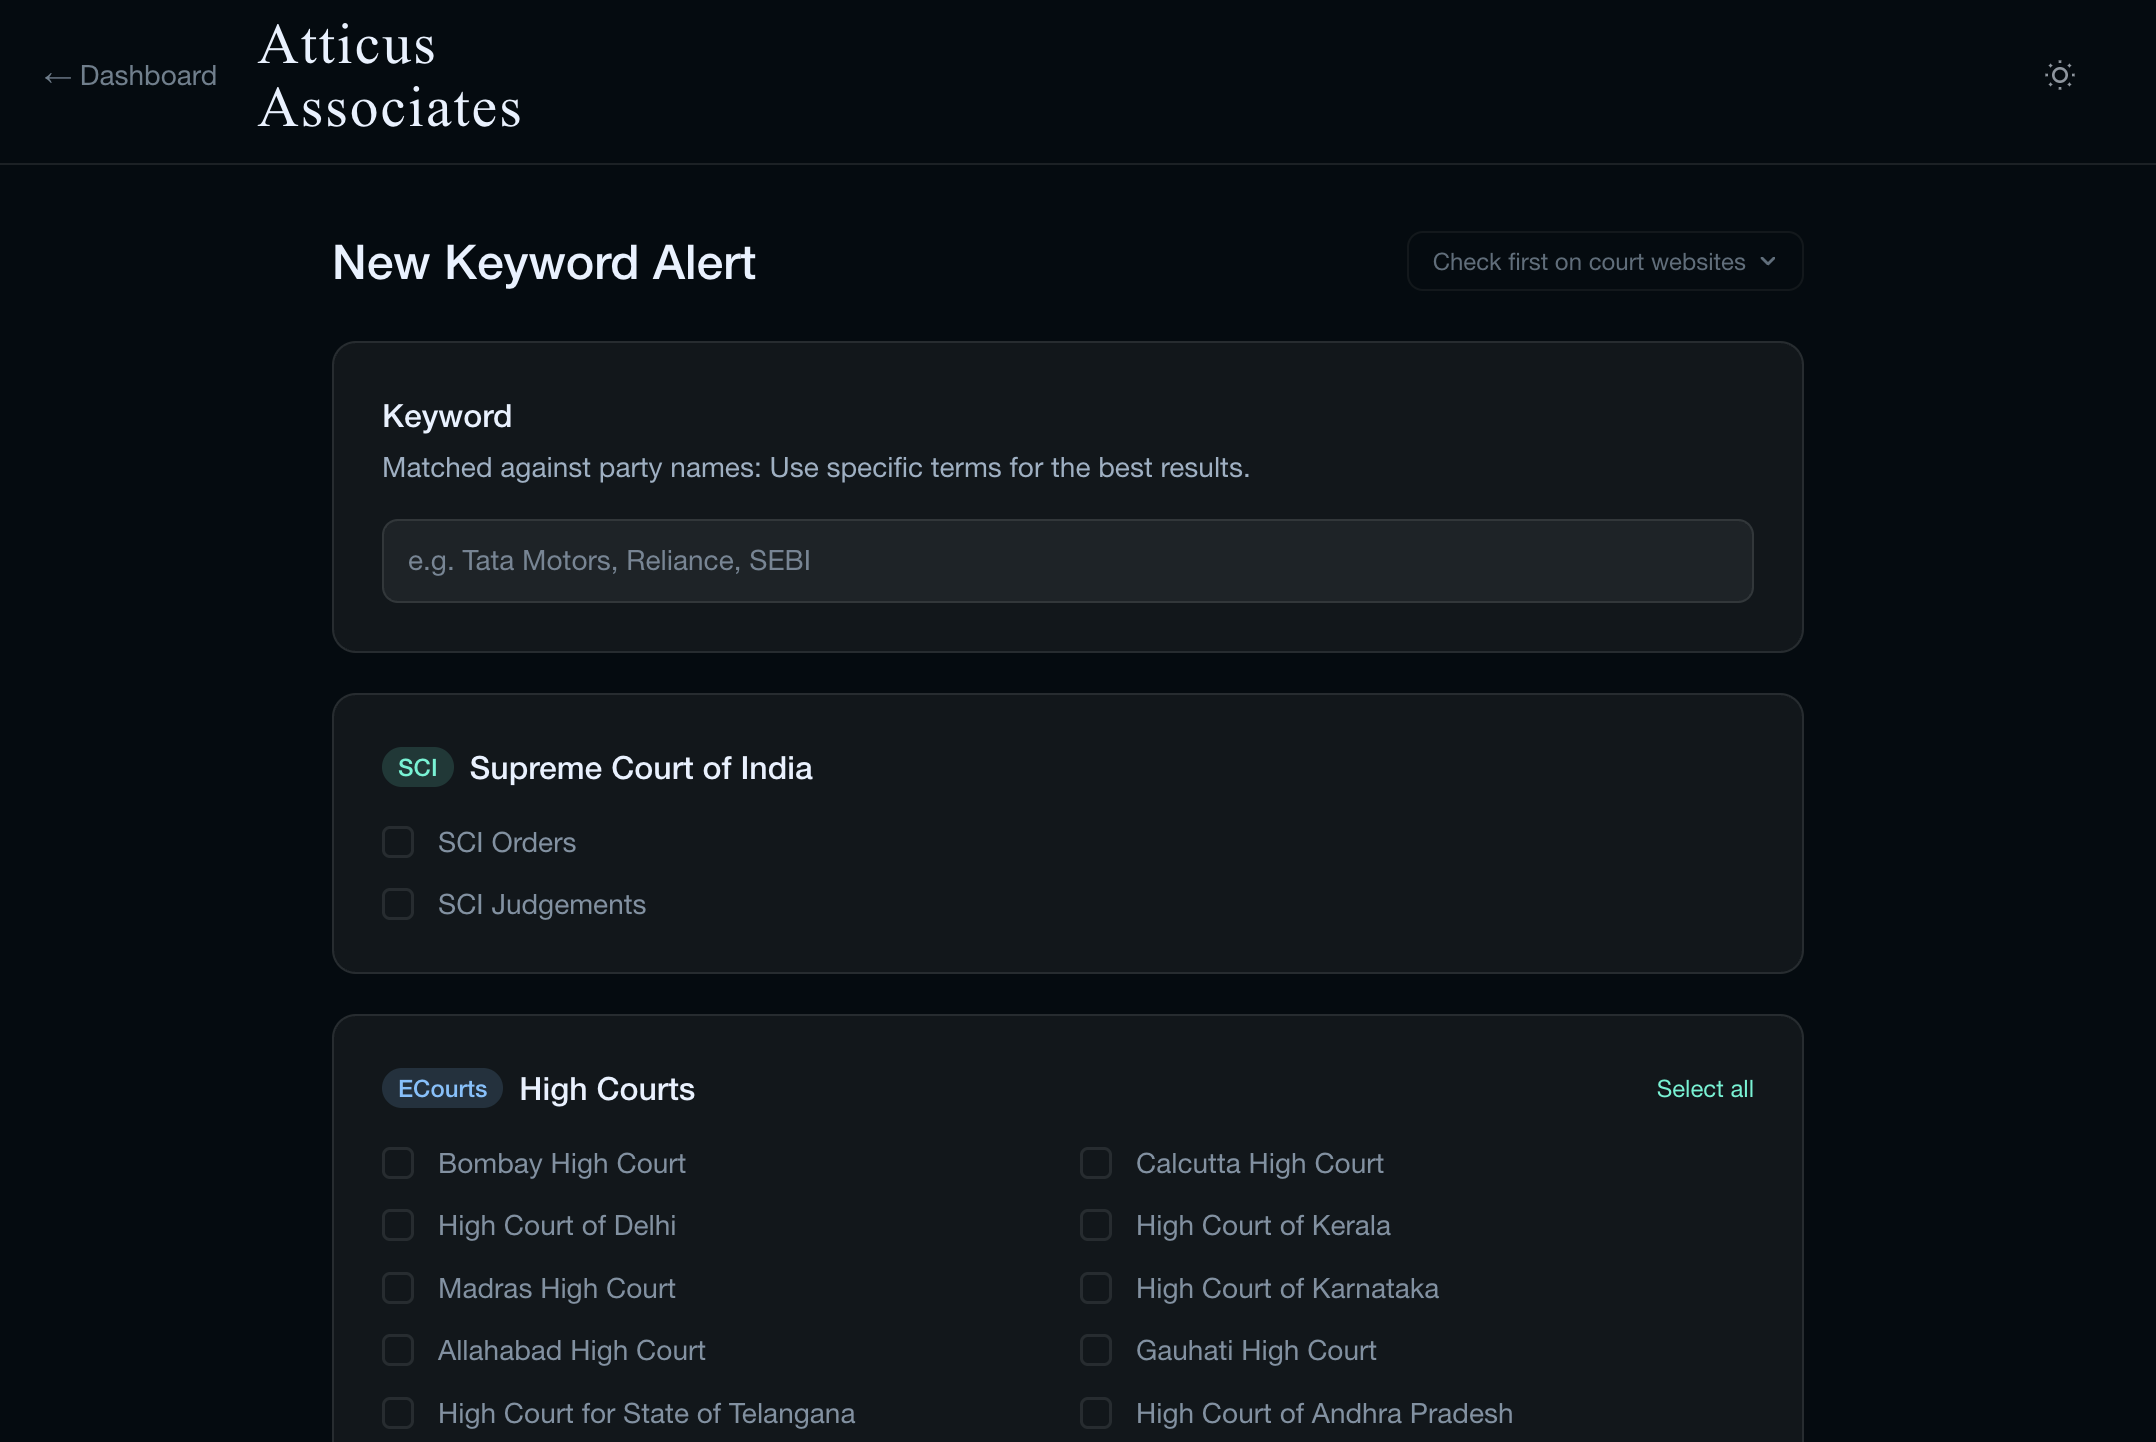The image size is (2156, 1442).
Task: Enable the SCI Judgements checkbox
Action: coord(398,904)
